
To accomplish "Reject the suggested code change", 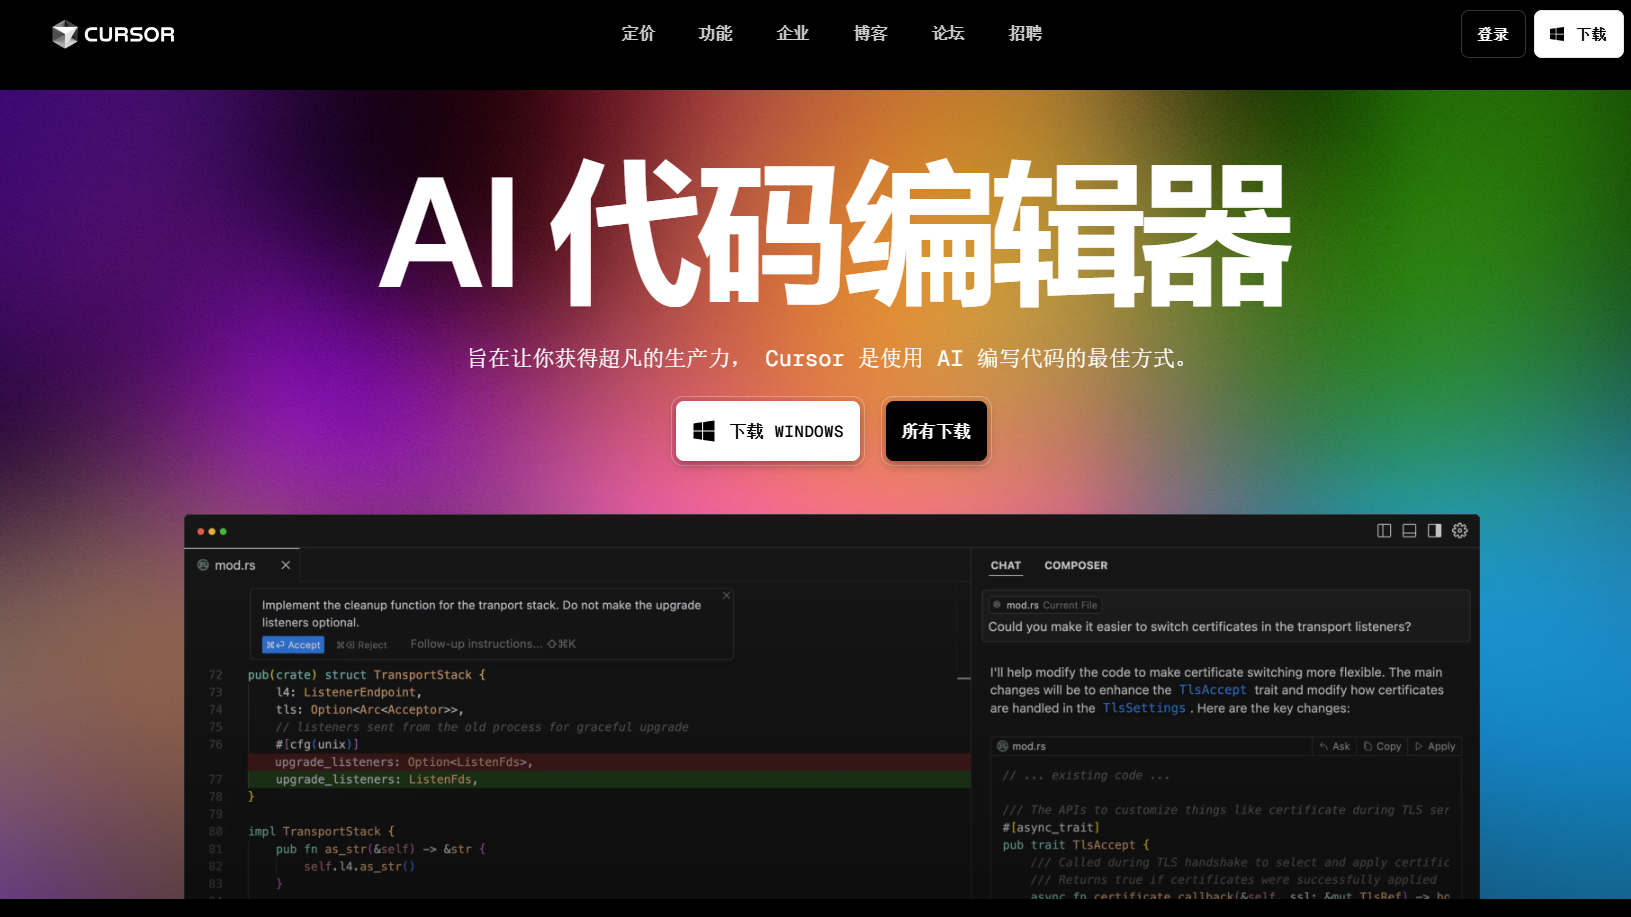I will (x=362, y=645).
